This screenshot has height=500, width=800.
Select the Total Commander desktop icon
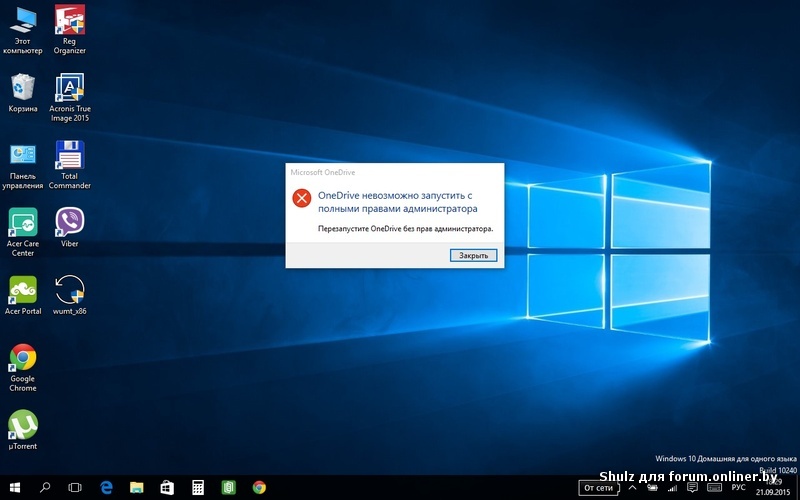pos(69,156)
